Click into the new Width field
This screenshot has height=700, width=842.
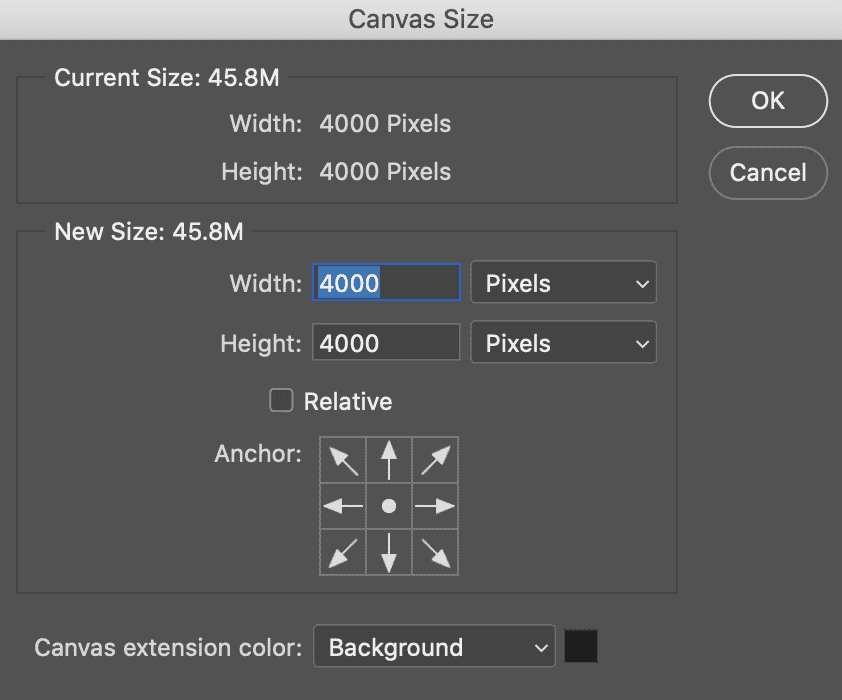coord(387,282)
